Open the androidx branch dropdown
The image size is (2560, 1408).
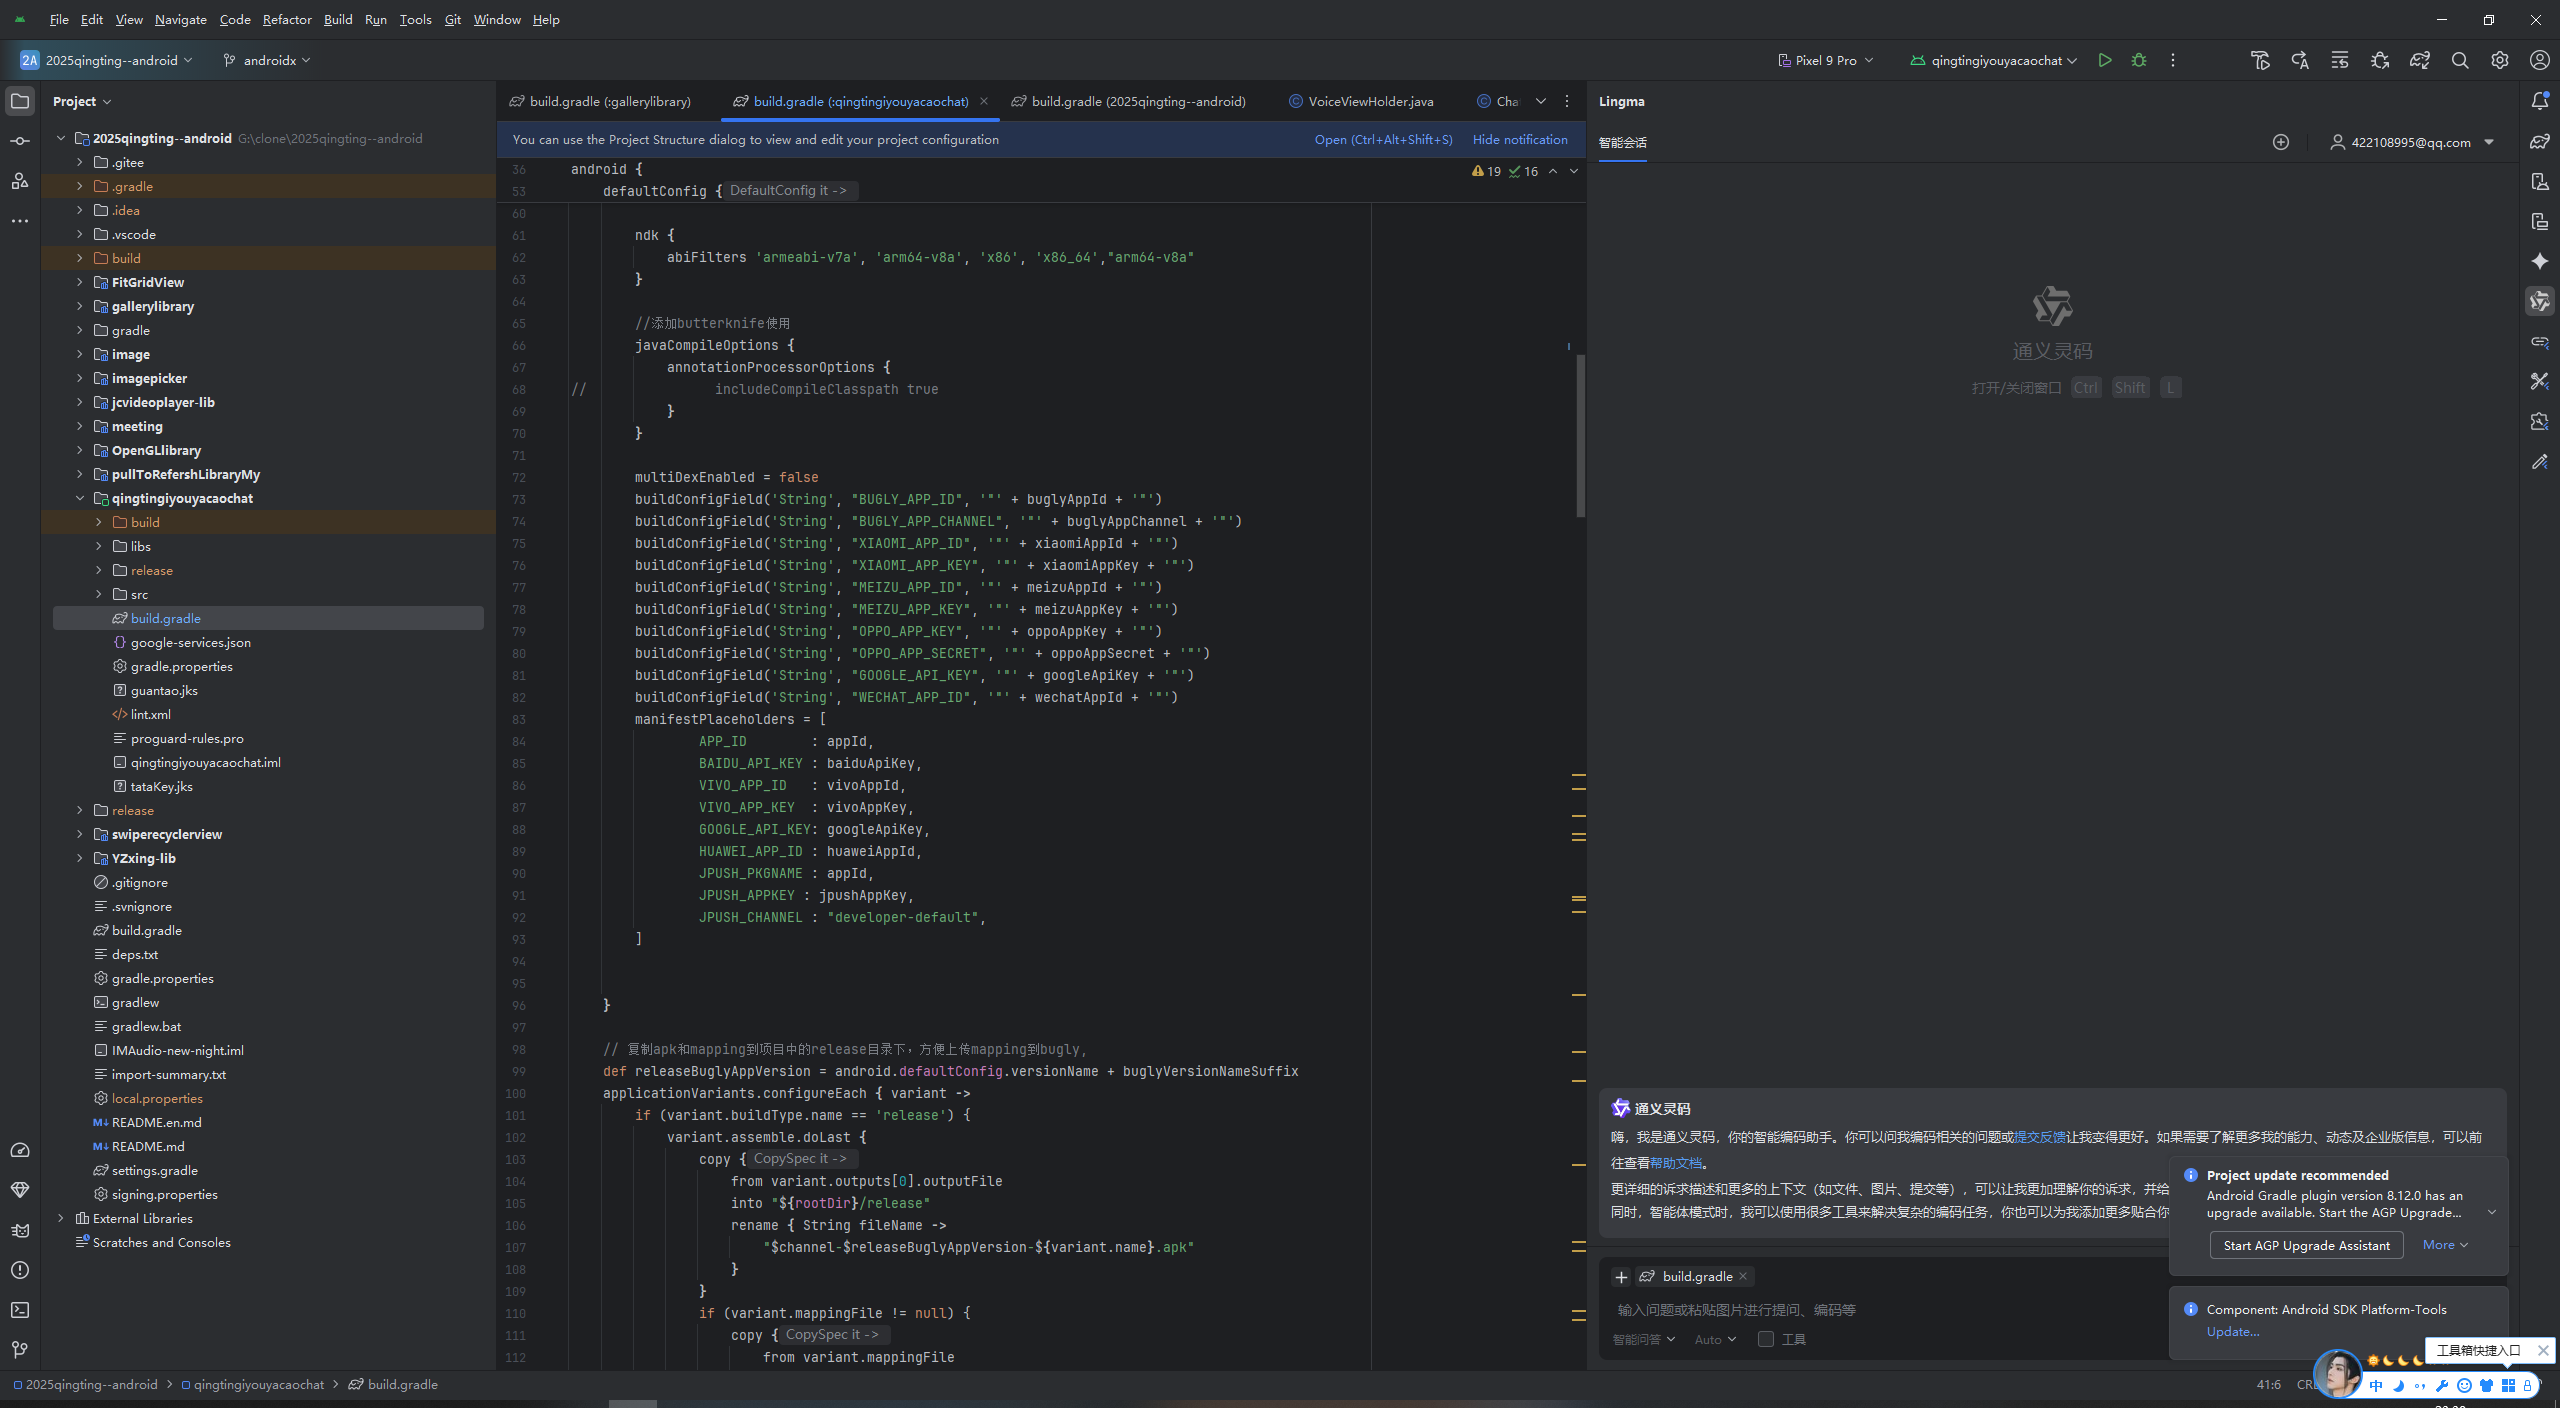click(267, 60)
